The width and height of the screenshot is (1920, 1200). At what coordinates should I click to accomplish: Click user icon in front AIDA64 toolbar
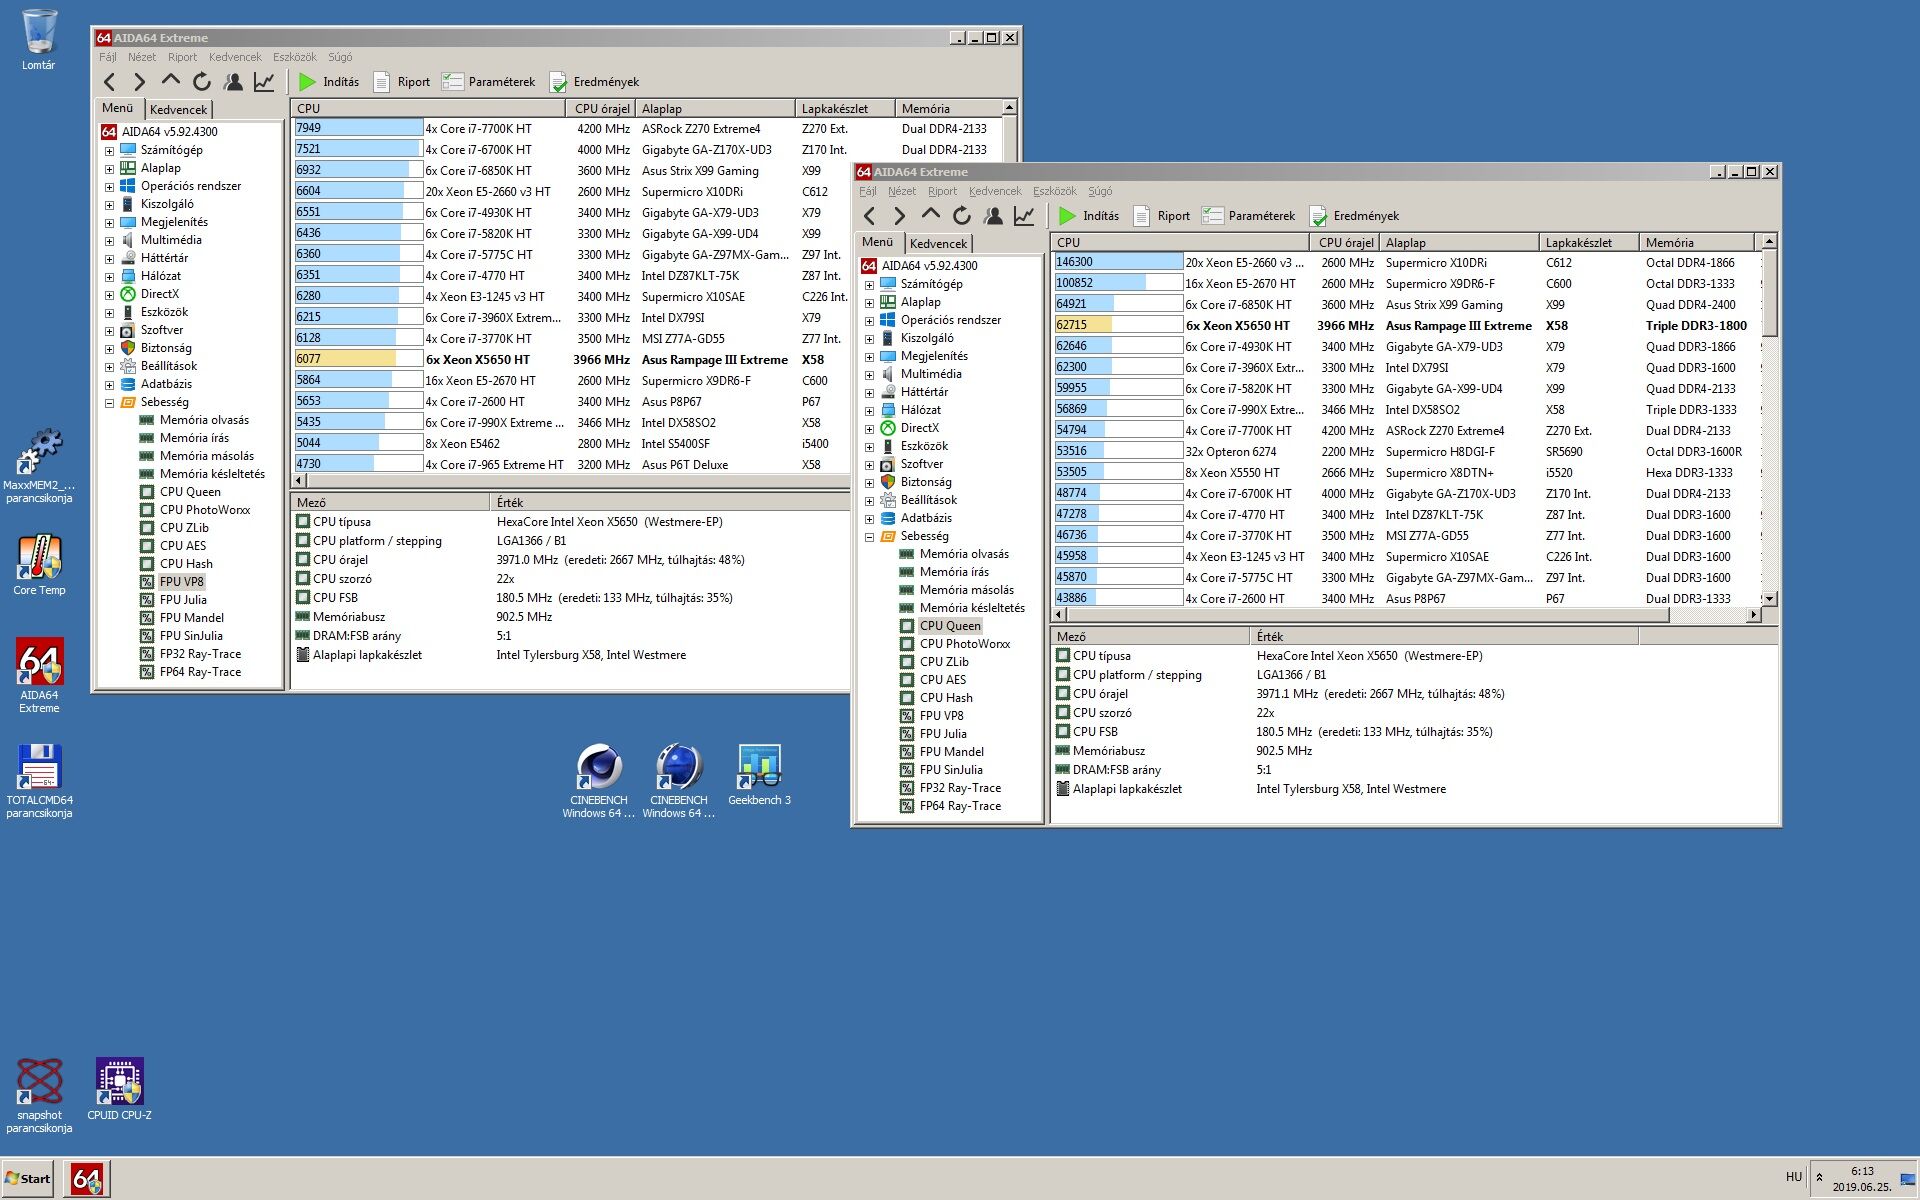[x=993, y=216]
